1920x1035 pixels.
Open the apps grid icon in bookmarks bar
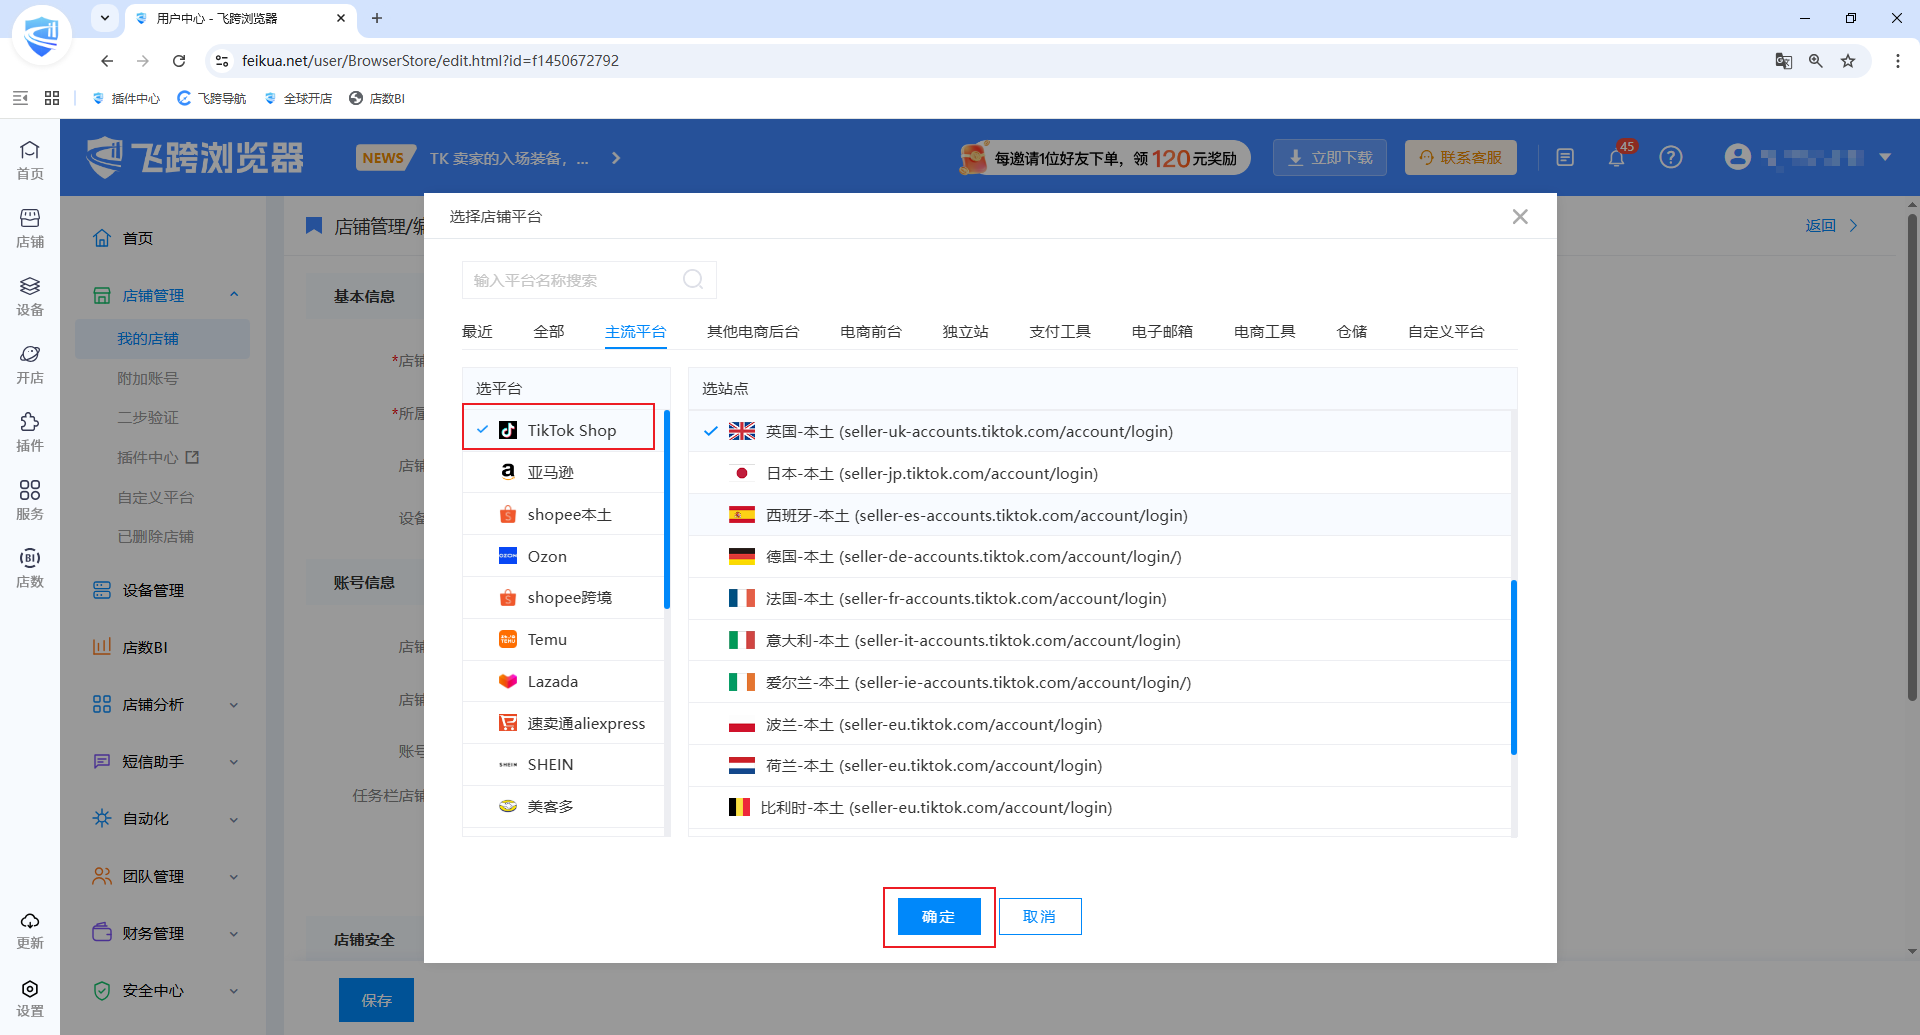pos(52,98)
